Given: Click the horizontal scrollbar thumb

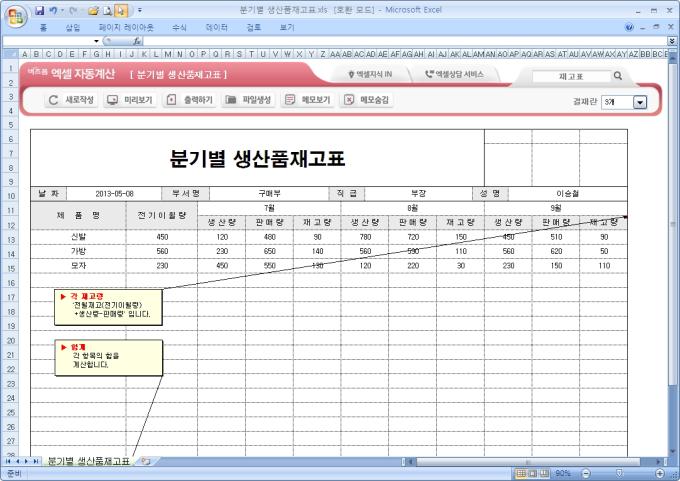Looking at the screenshot, I should [x=527, y=461].
